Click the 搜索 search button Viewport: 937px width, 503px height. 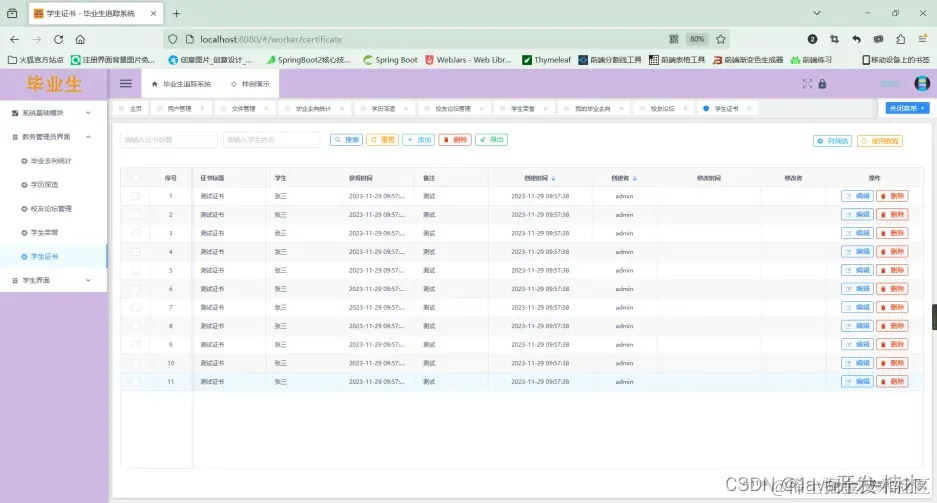coord(347,140)
